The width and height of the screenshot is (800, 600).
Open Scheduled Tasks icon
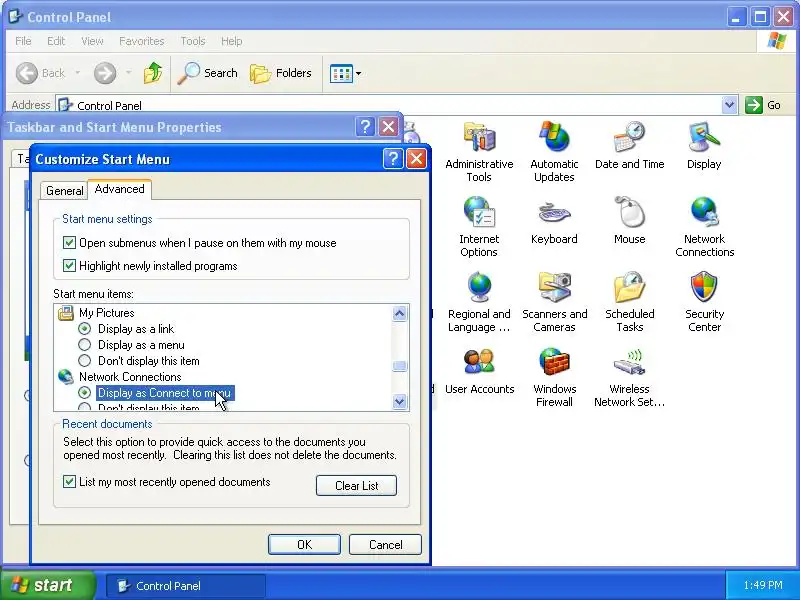630,287
